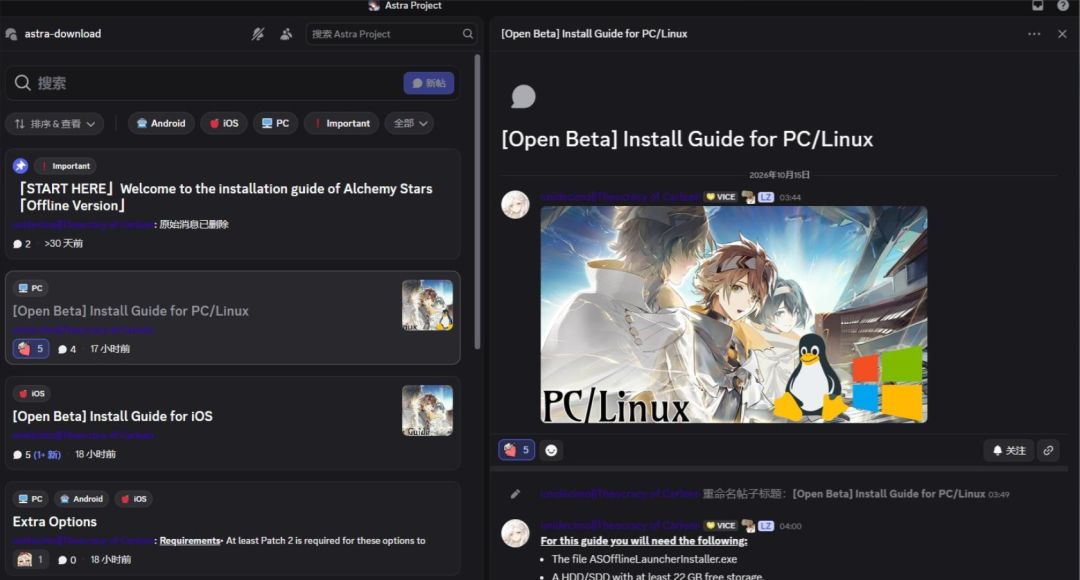Click the speech bubble thread icon

pyautogui.click(x=523, y=96)
